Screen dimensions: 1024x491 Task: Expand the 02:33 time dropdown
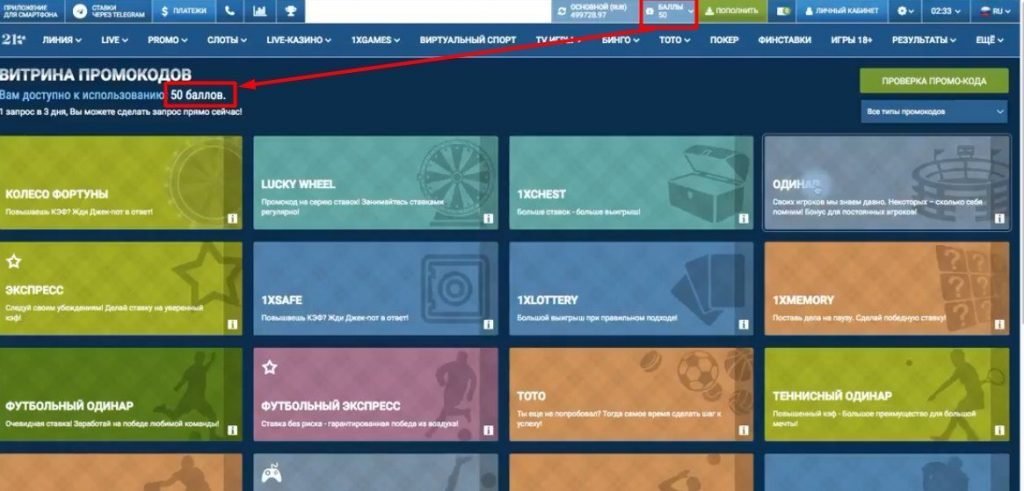(946, 11)
